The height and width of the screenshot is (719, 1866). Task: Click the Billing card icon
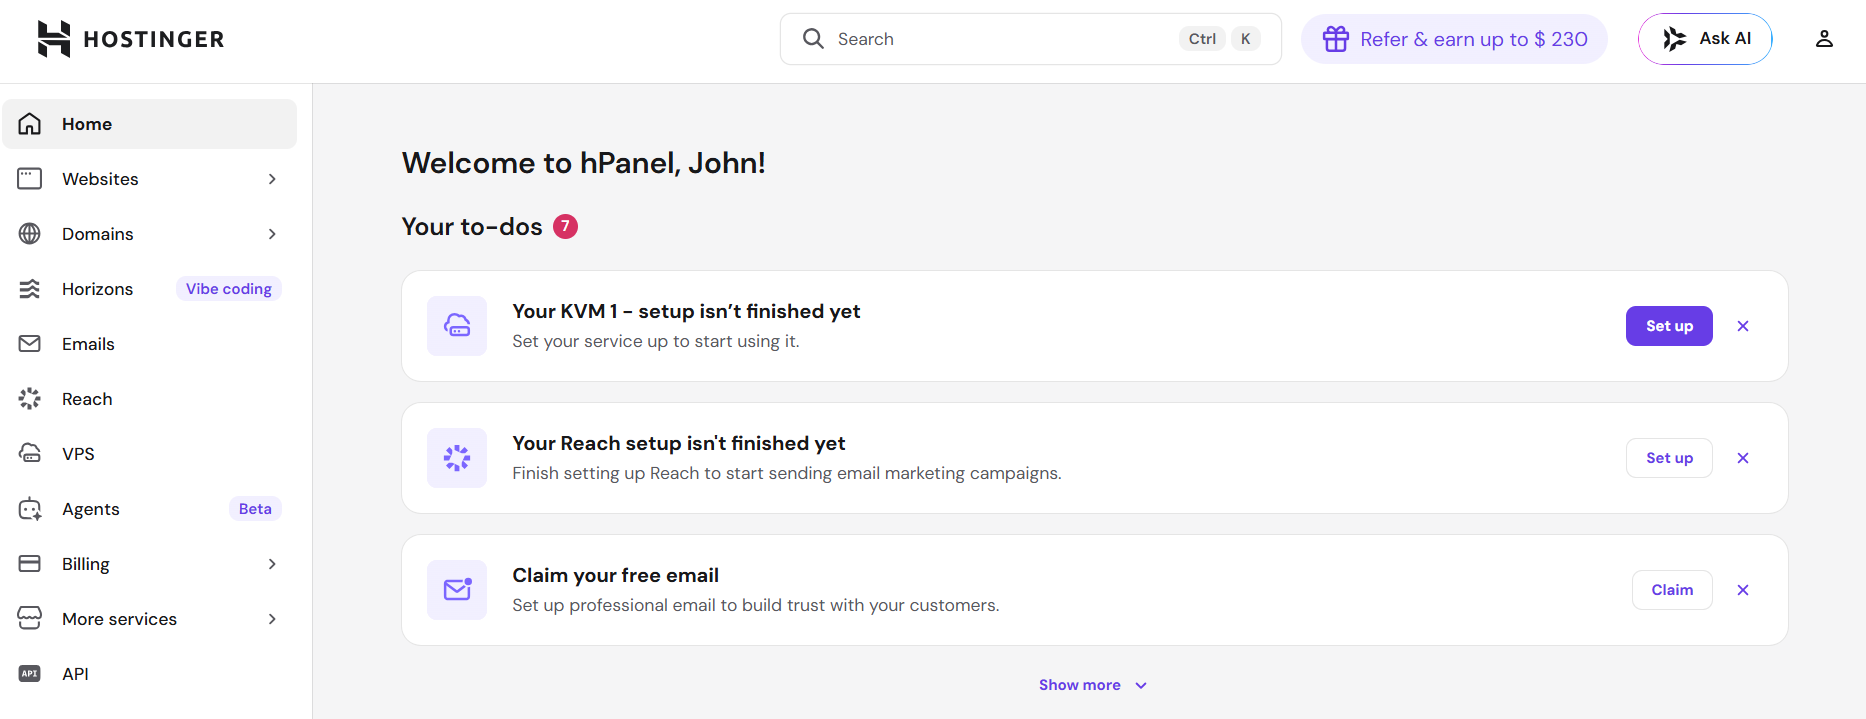30,564
